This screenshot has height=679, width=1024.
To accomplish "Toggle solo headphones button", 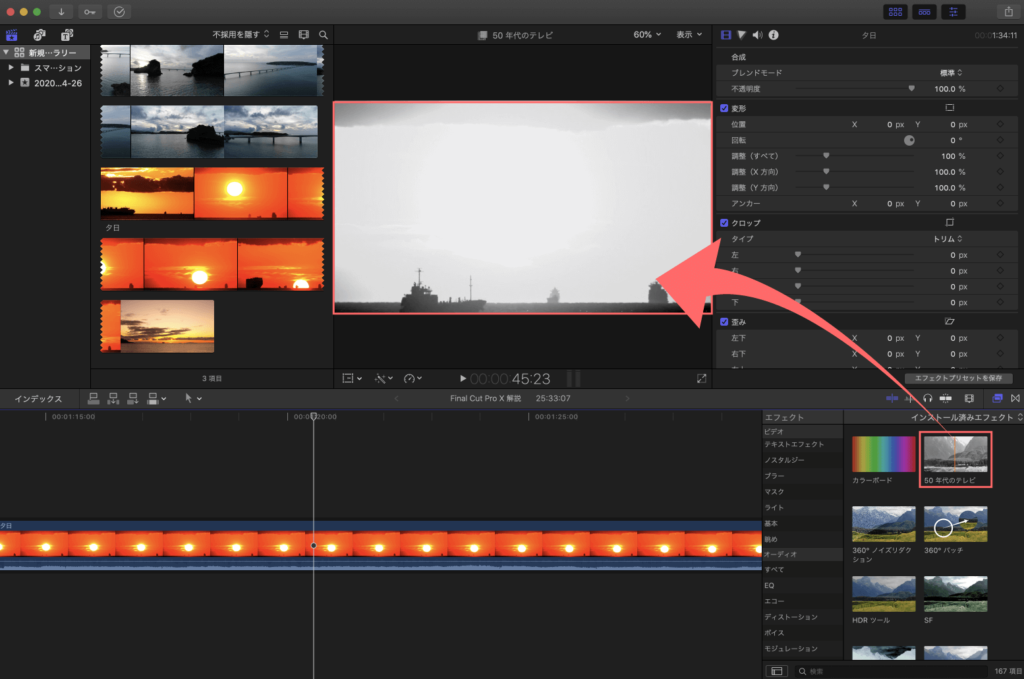I will click(x=928, y=398).
